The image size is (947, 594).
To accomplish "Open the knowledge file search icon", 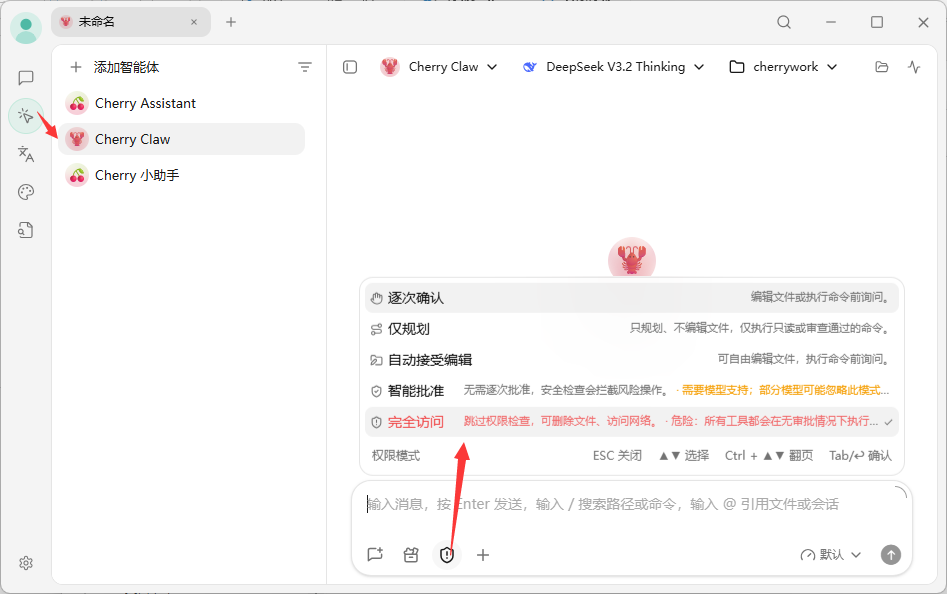I will click(25, 230).
